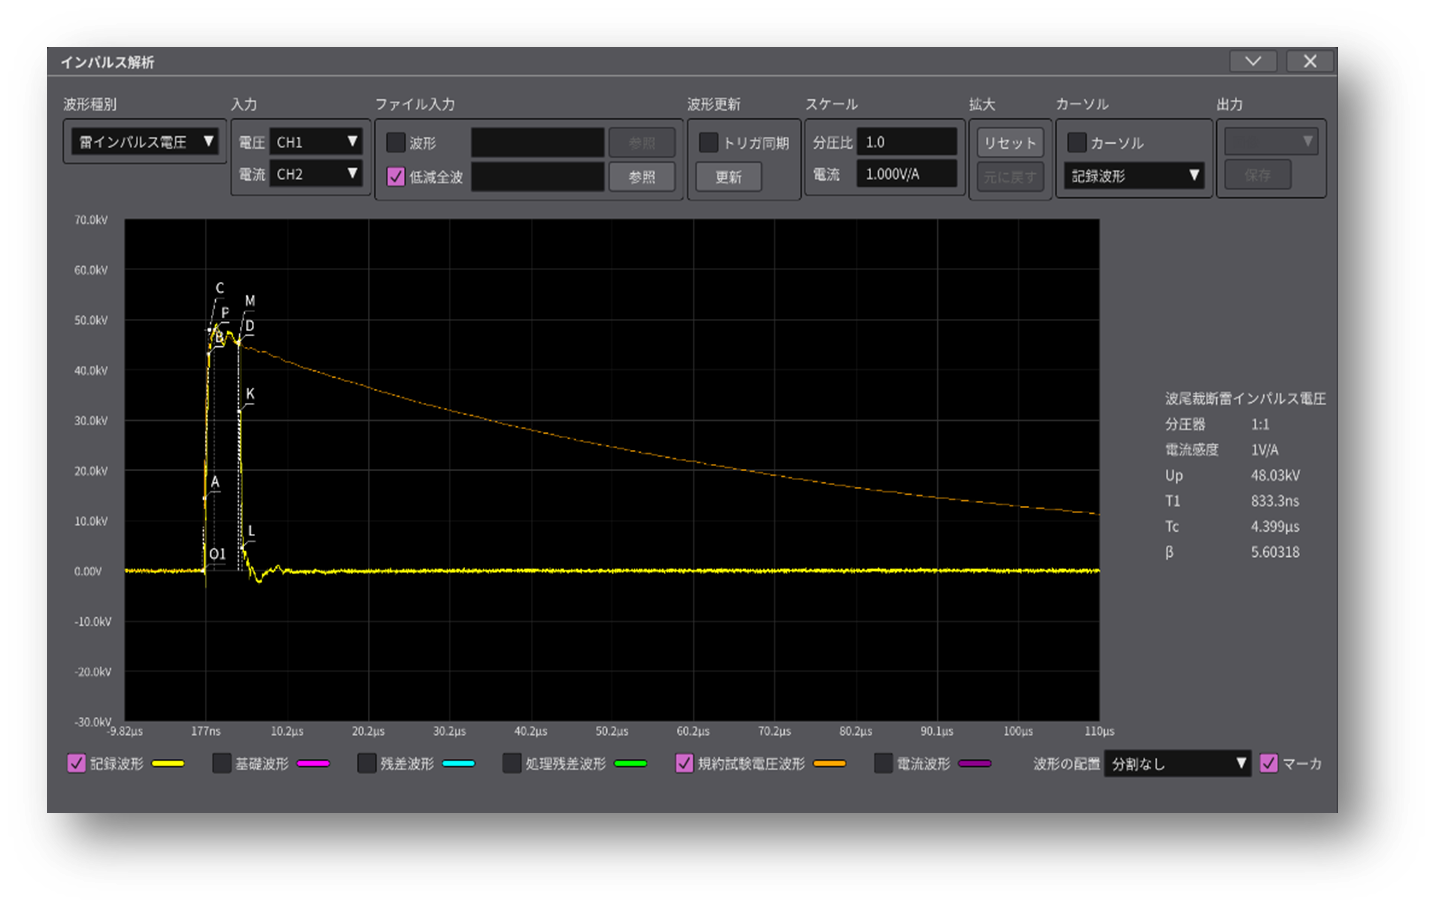Image resolution: width=1433 pixels, height=908 pixels.
Task: Click the magenta 基礎波形 color swatch
Action: (x=313, y=764)
